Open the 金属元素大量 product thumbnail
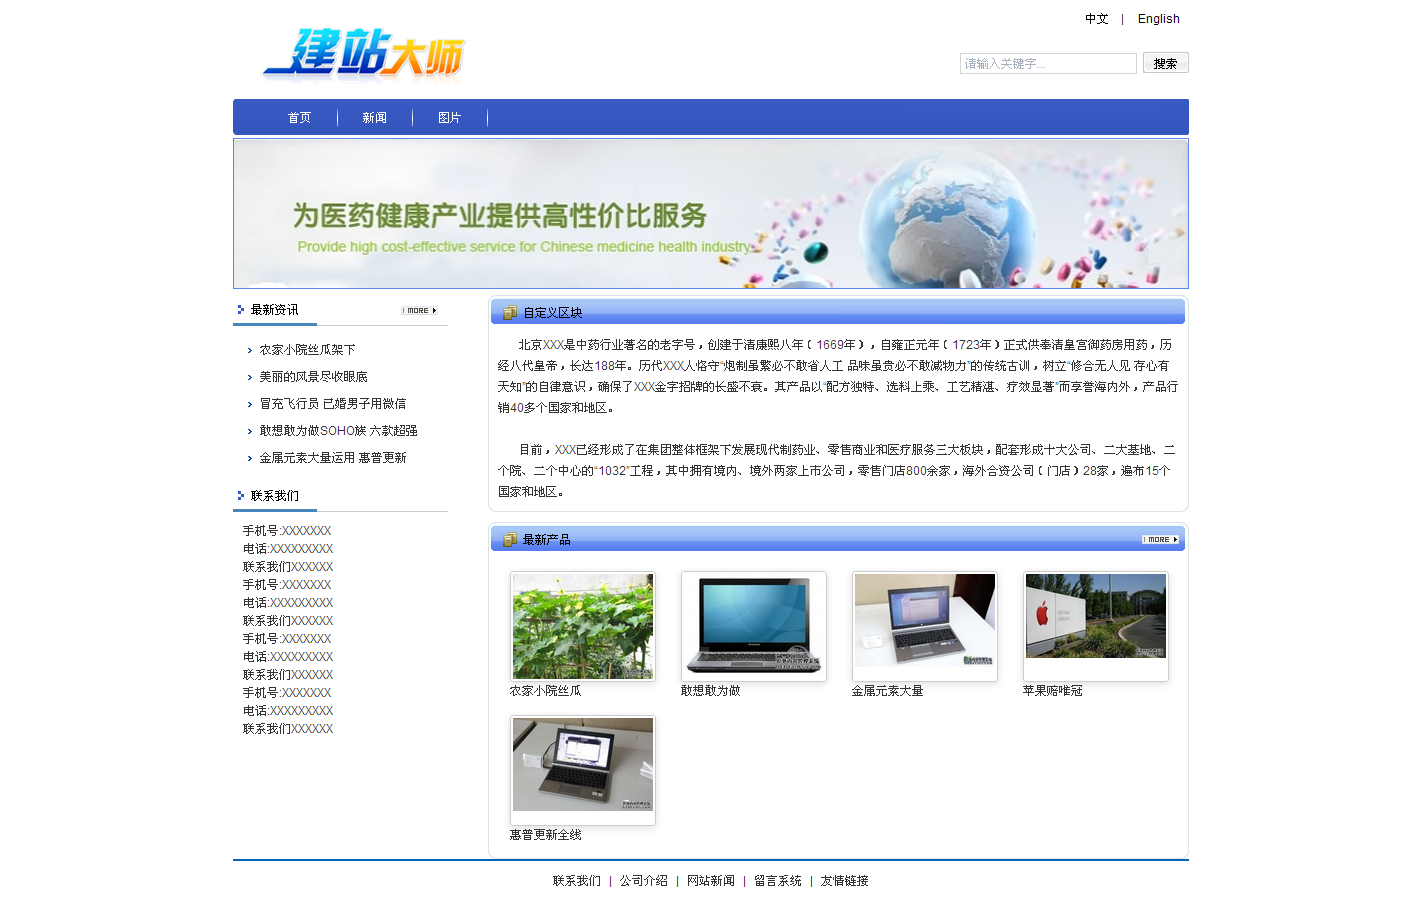Viewport: 1423px width, 911px height. tap(925, 627)
